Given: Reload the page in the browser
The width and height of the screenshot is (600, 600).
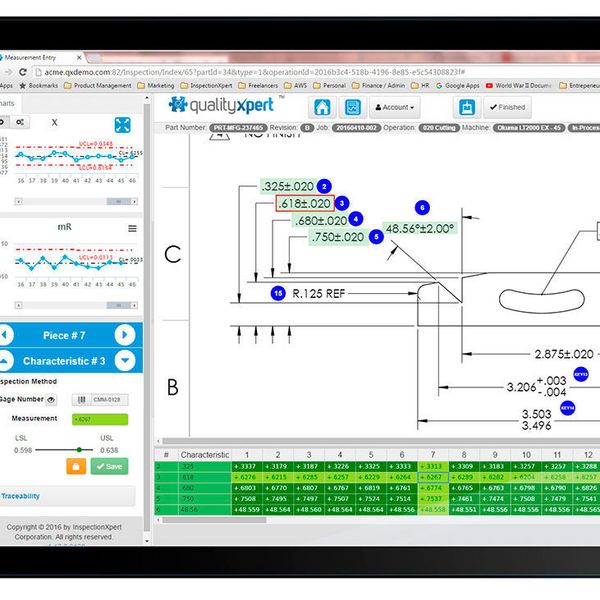Looking at the screenshot, I should 23,72.
